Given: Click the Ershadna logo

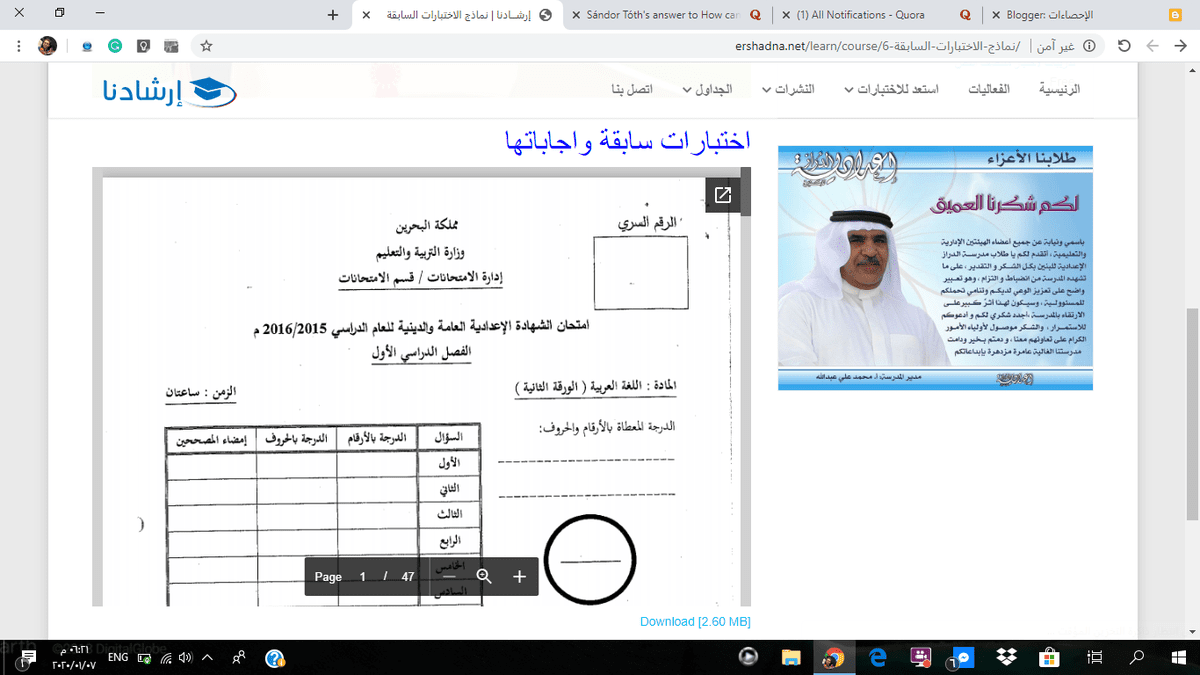Looking at the screenshot, I should point(170,92).
